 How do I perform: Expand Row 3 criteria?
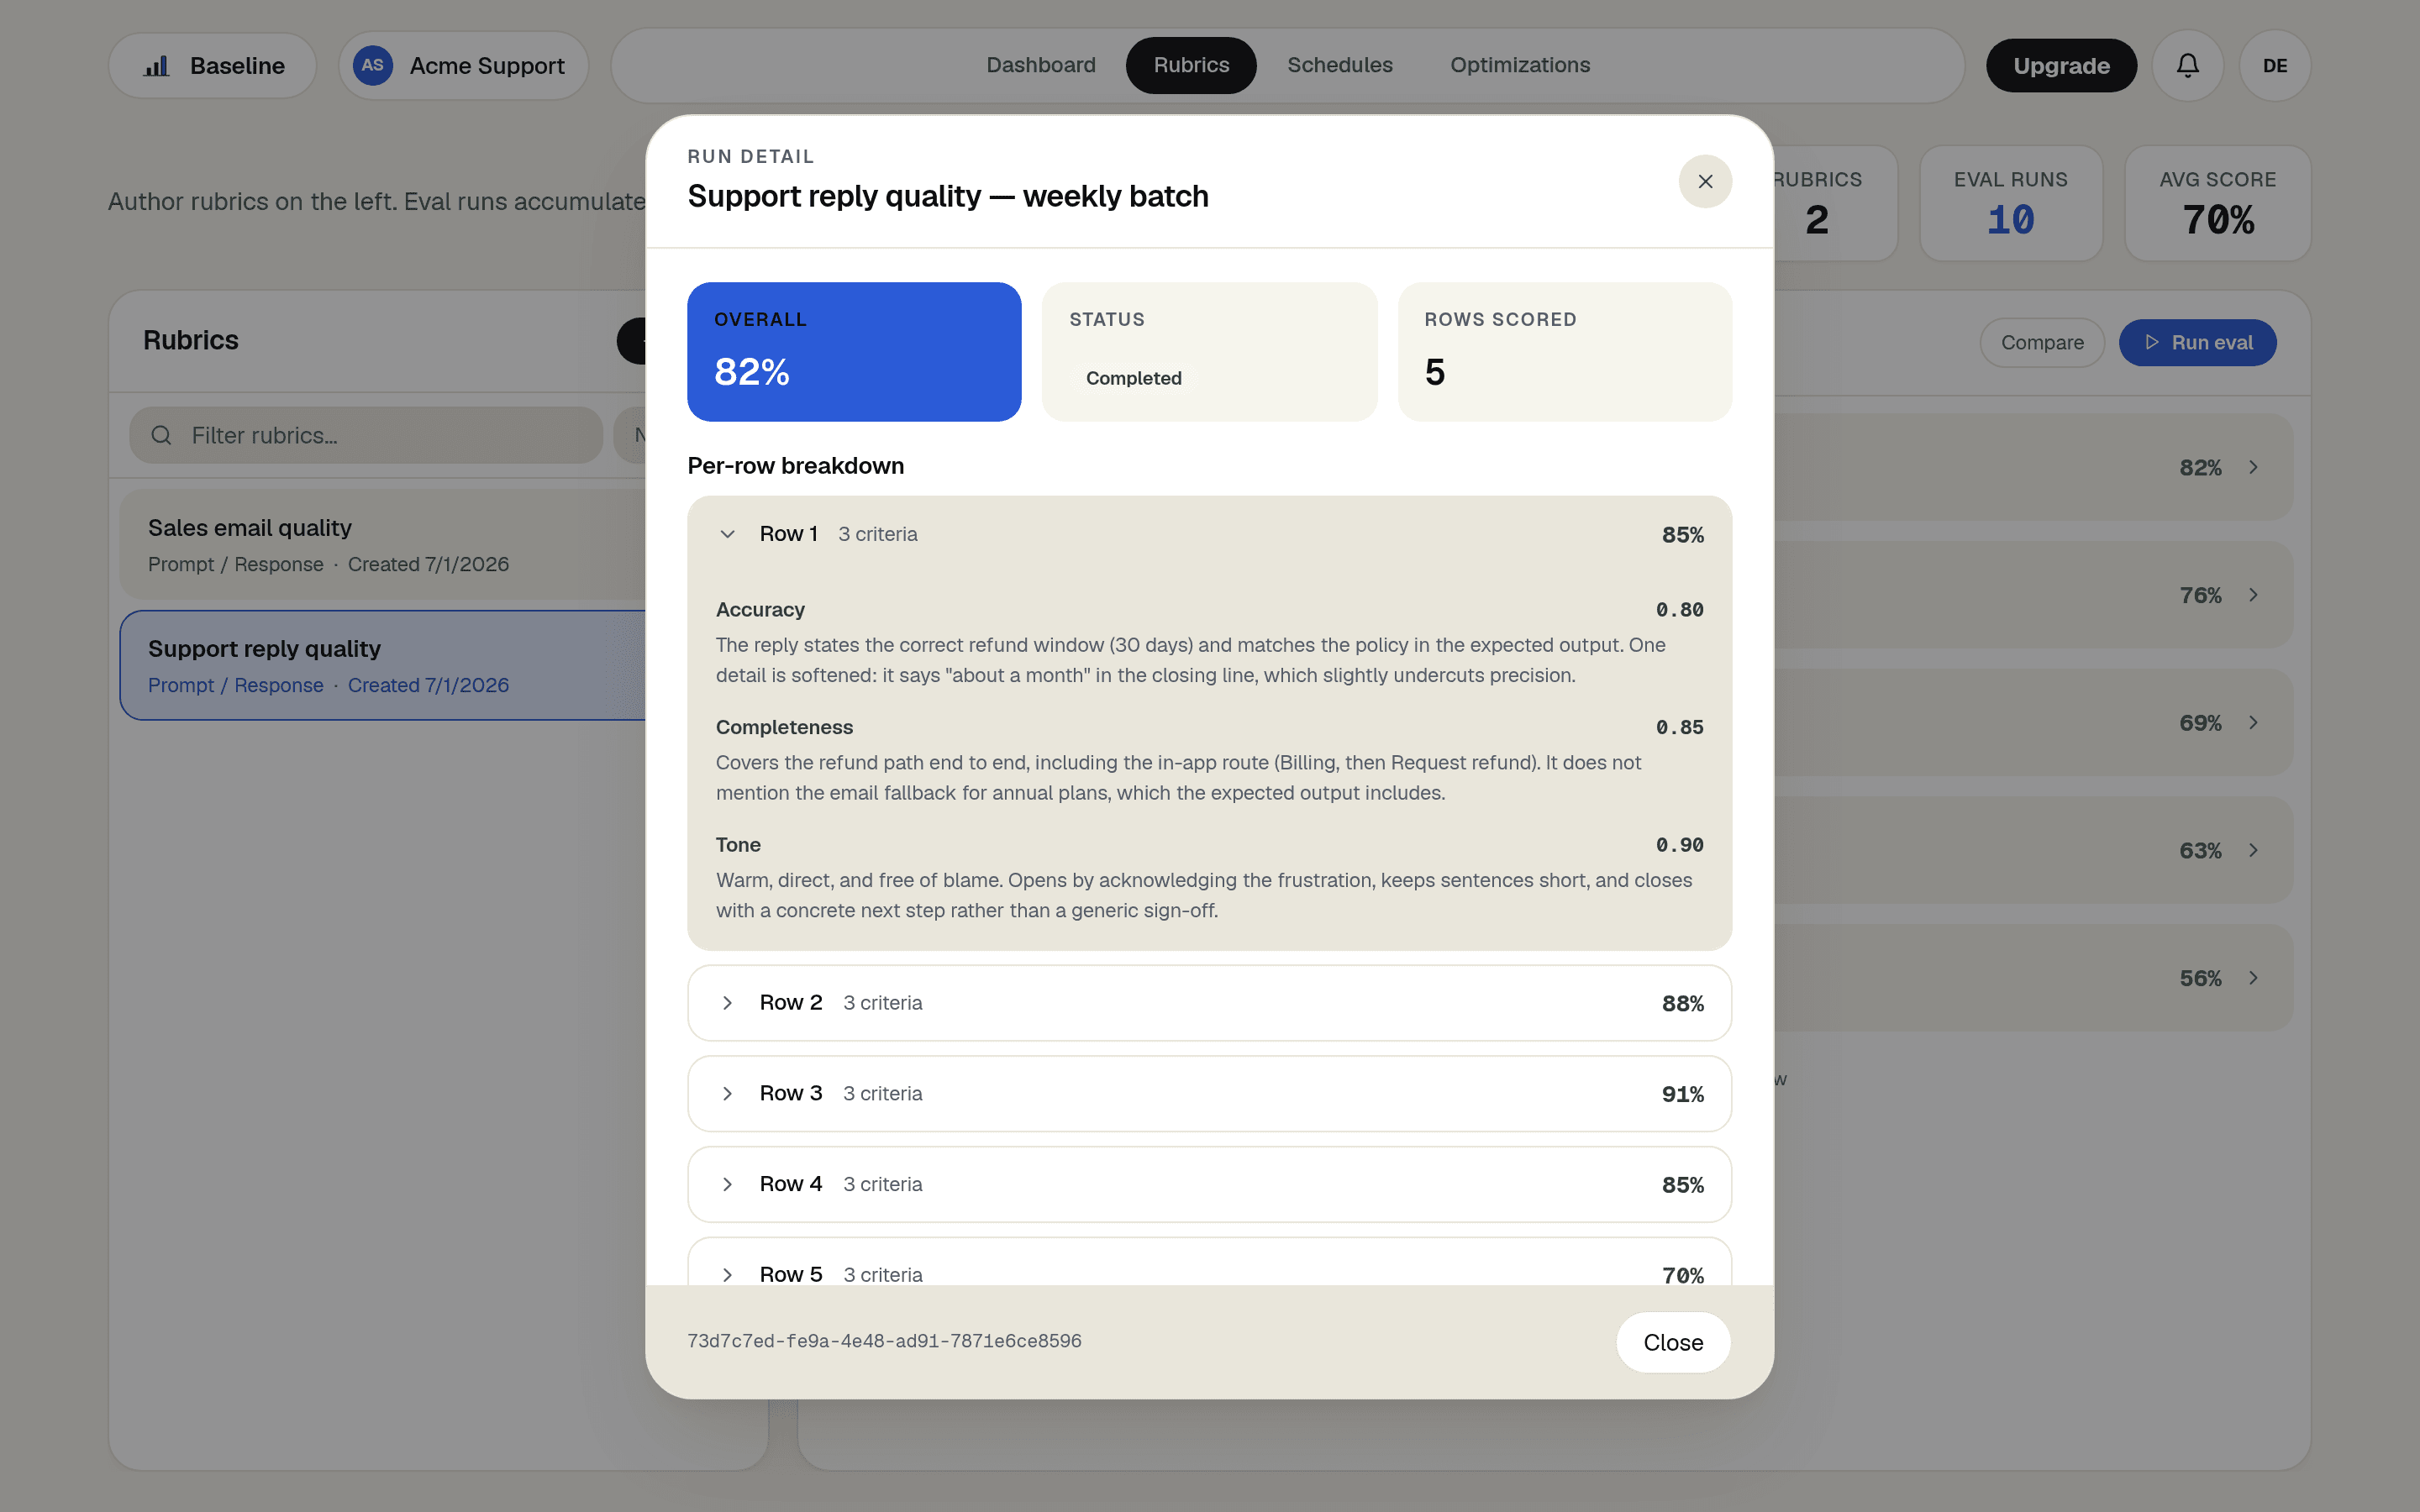click(x=728, y=1094)
